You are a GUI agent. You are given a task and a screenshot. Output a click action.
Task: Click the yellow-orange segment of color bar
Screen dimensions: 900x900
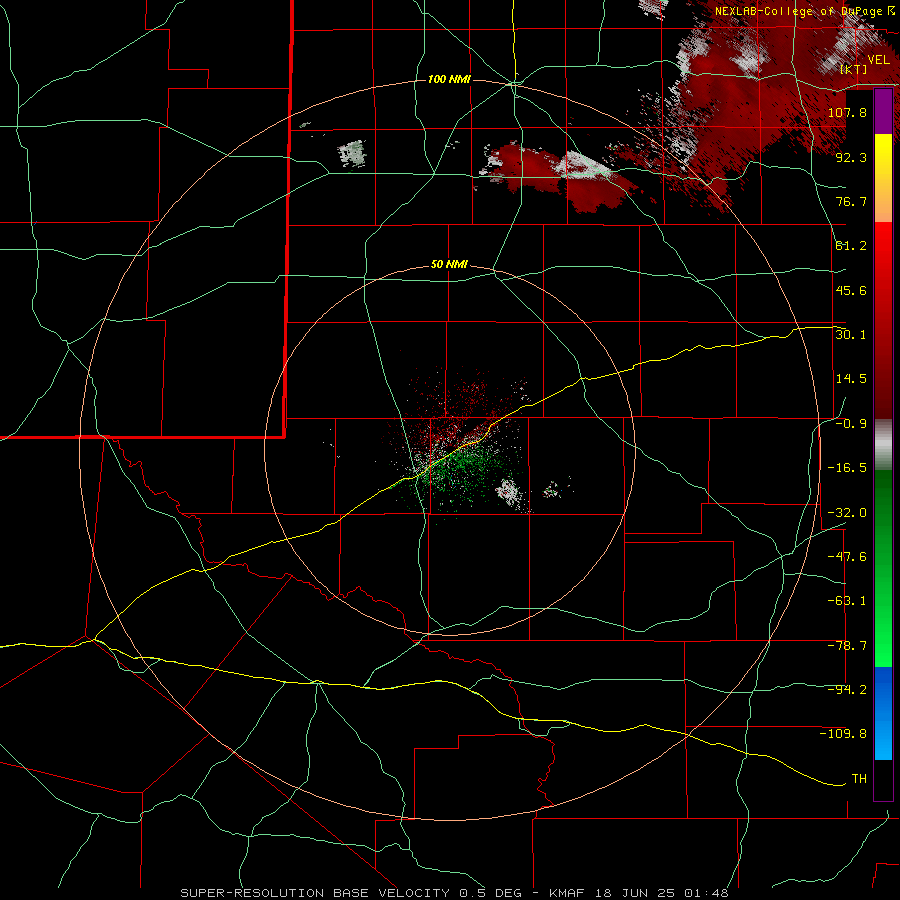point(883,178)
